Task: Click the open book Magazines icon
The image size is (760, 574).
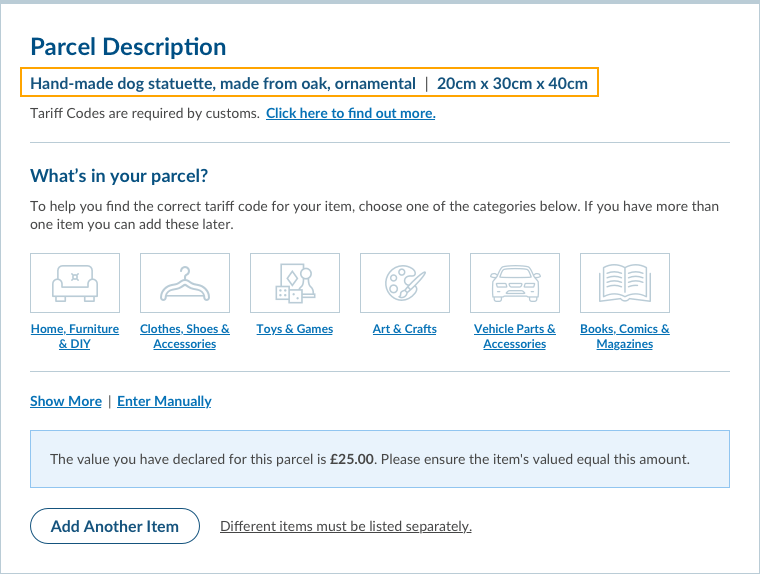Action: [x=625, y=284]
